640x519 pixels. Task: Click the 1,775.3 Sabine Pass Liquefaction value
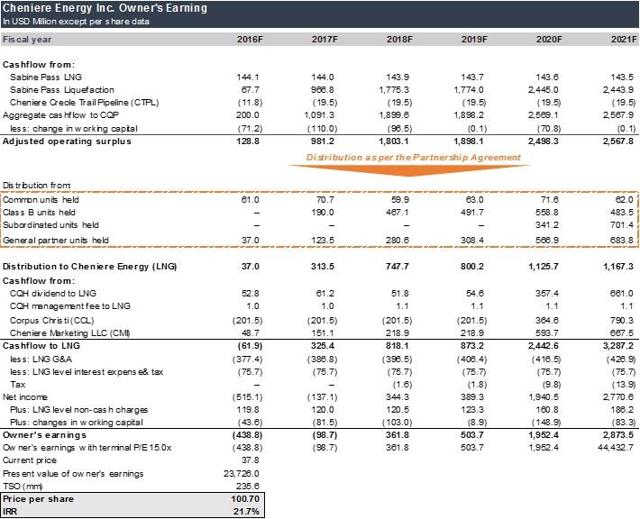394,90
